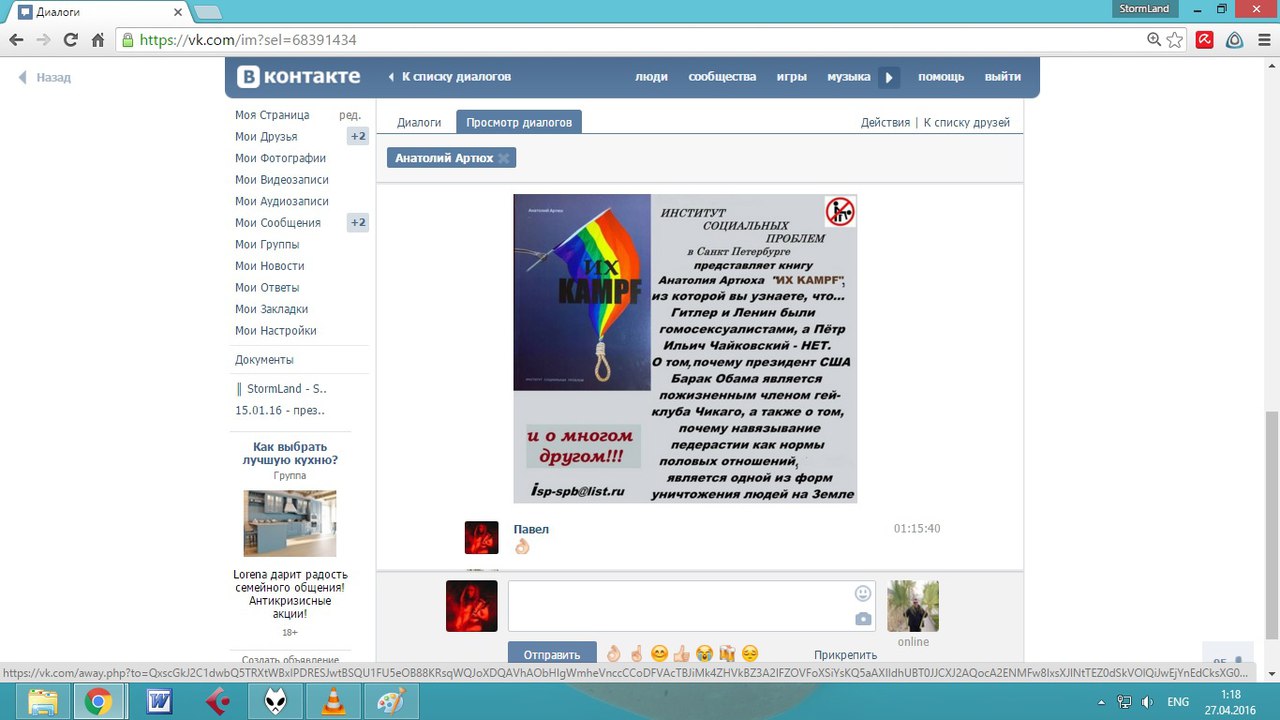Screen dimensions: 1280x720
Task: Open the Действия actions menu
Action: (885, 123)
